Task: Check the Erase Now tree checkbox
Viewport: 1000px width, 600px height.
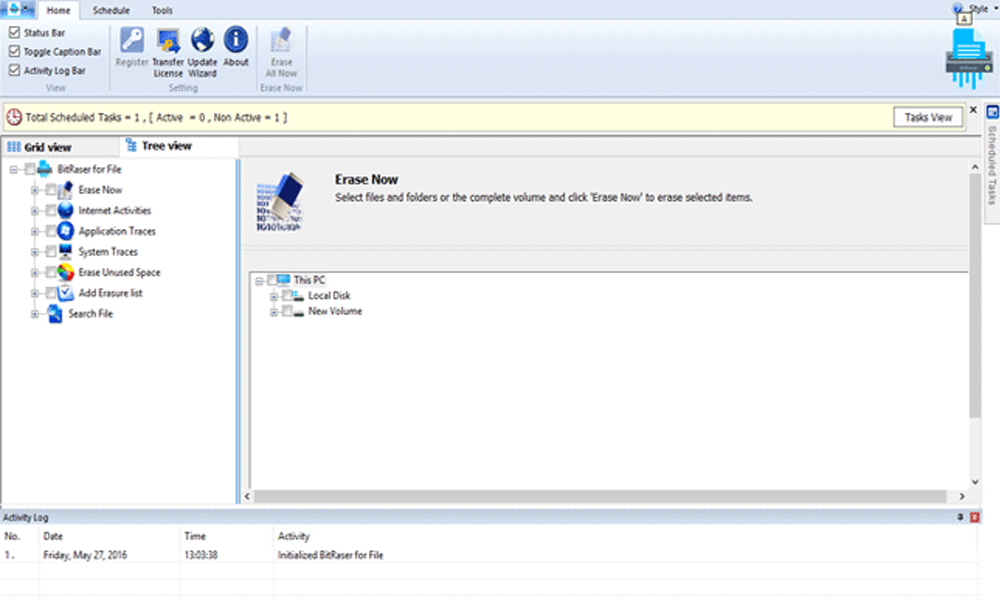Action: pyautogui.click(x=50, y=190)
